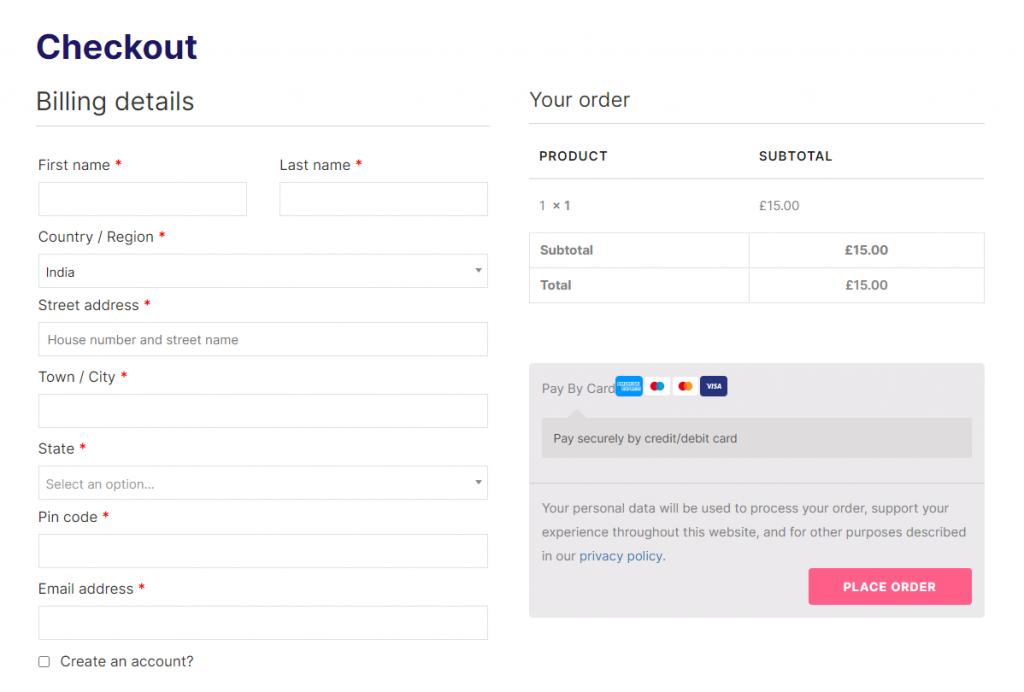
Task: Click the Pin code input field
Action: (263, 551)
